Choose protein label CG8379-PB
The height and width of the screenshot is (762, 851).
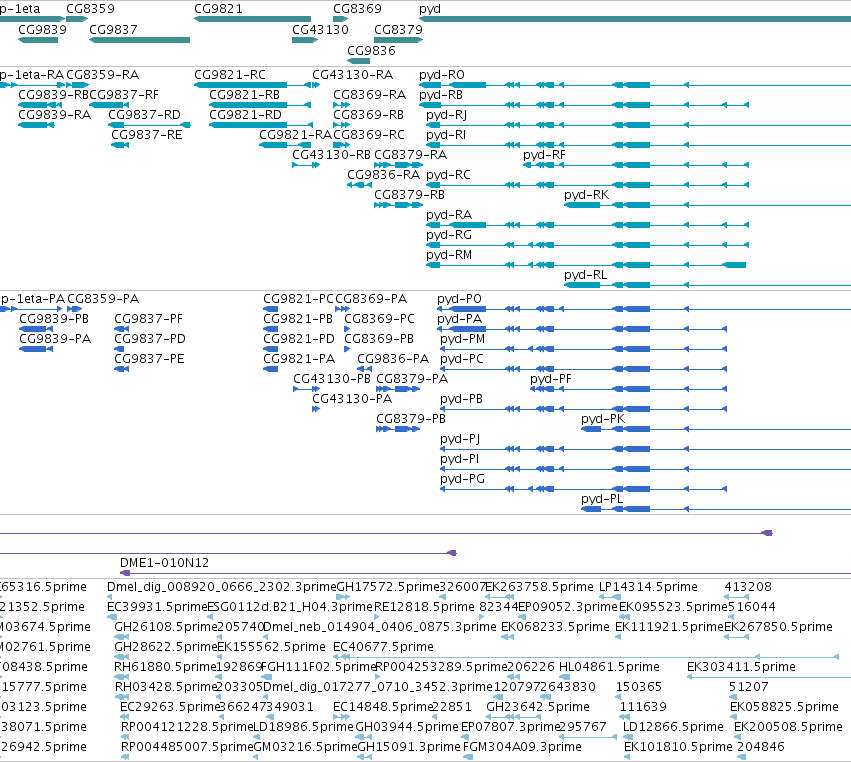[x=411, y=418]
